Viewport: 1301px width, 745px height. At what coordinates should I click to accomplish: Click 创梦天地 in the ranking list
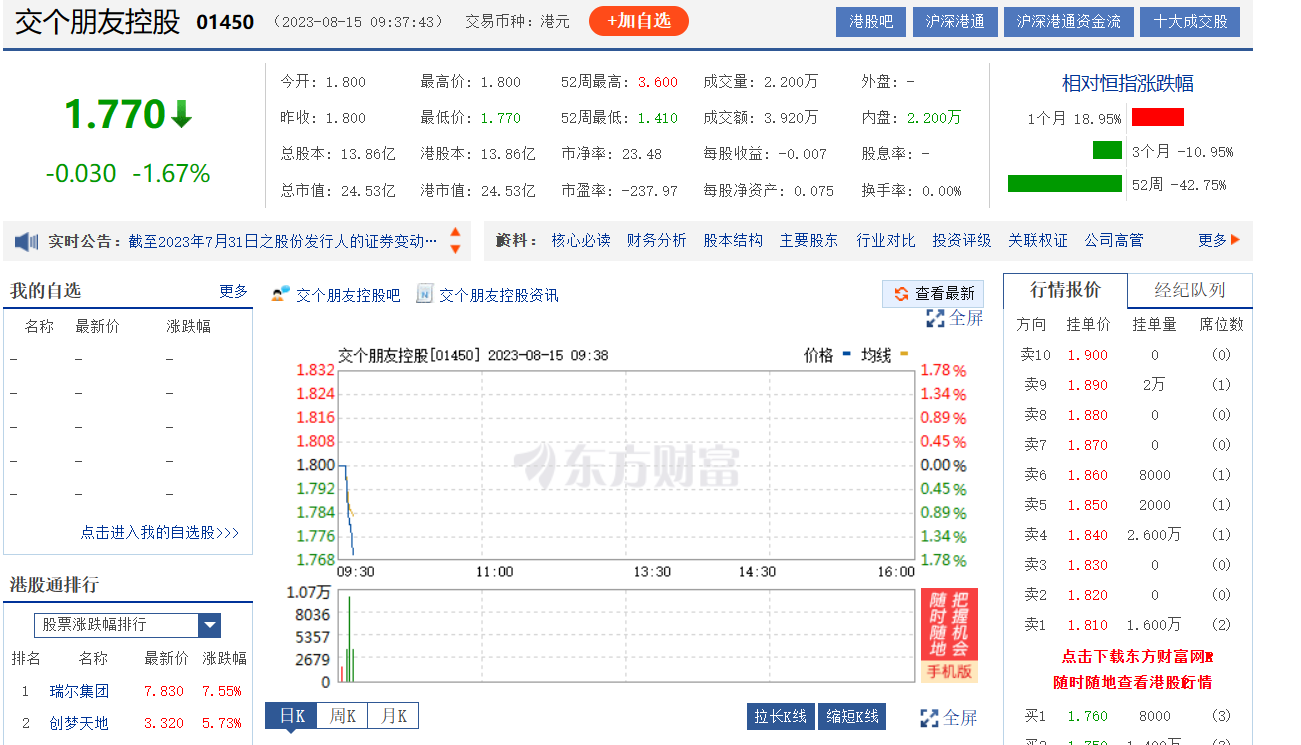point(79,723)
